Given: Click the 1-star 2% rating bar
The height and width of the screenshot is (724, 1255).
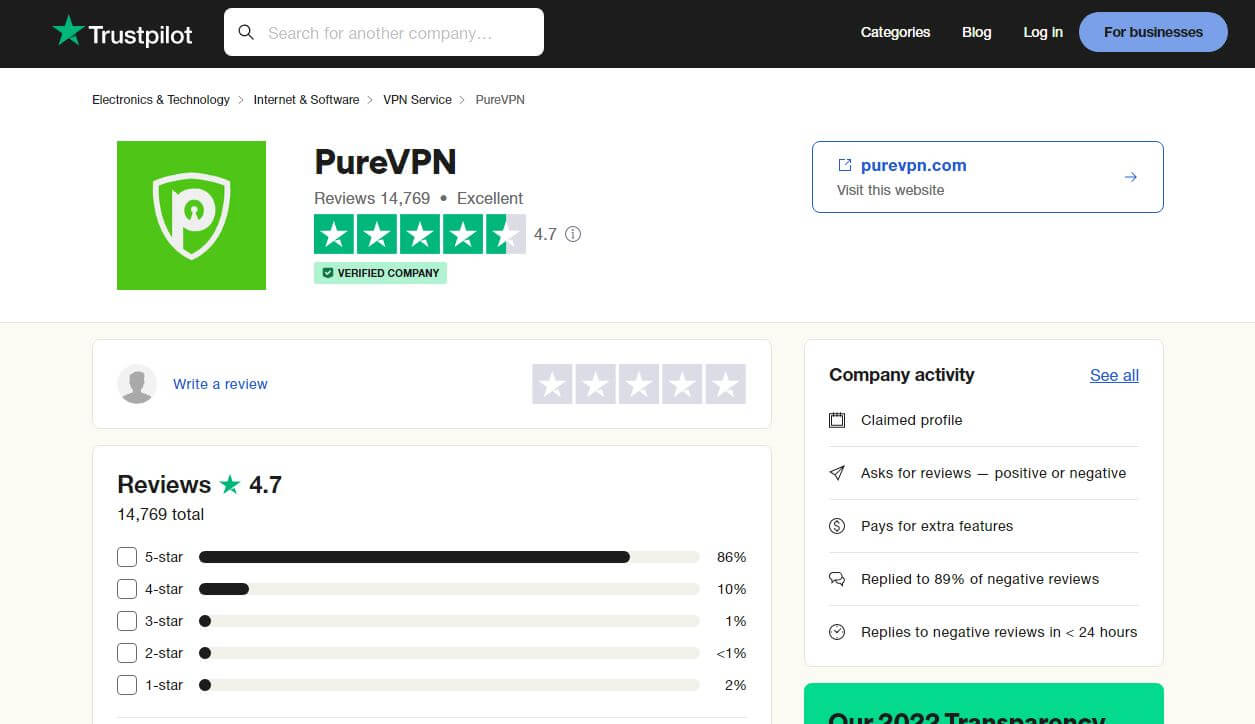Looking at the screenshot, I should tap(449, 685).
